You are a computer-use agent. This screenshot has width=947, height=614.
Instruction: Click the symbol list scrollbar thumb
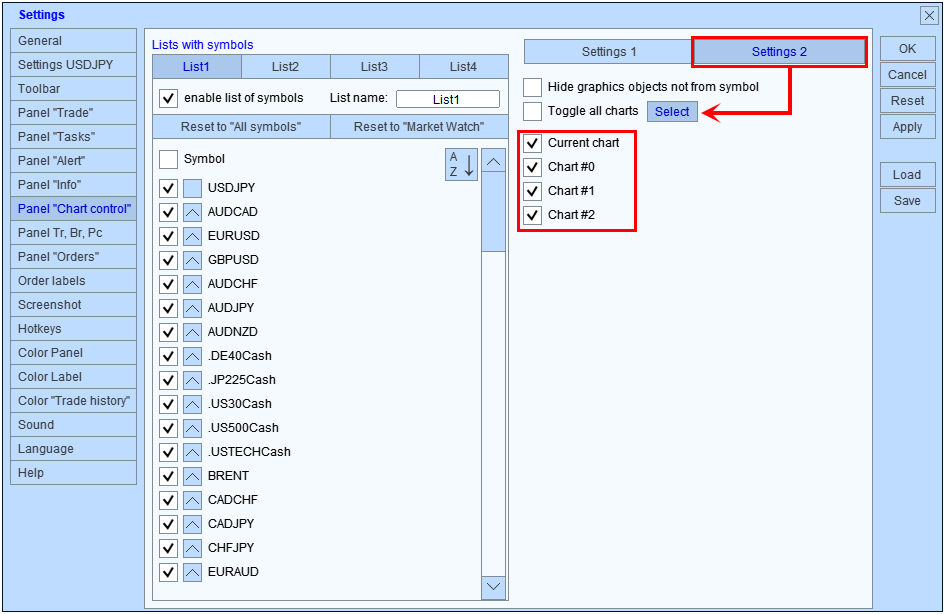493,211
